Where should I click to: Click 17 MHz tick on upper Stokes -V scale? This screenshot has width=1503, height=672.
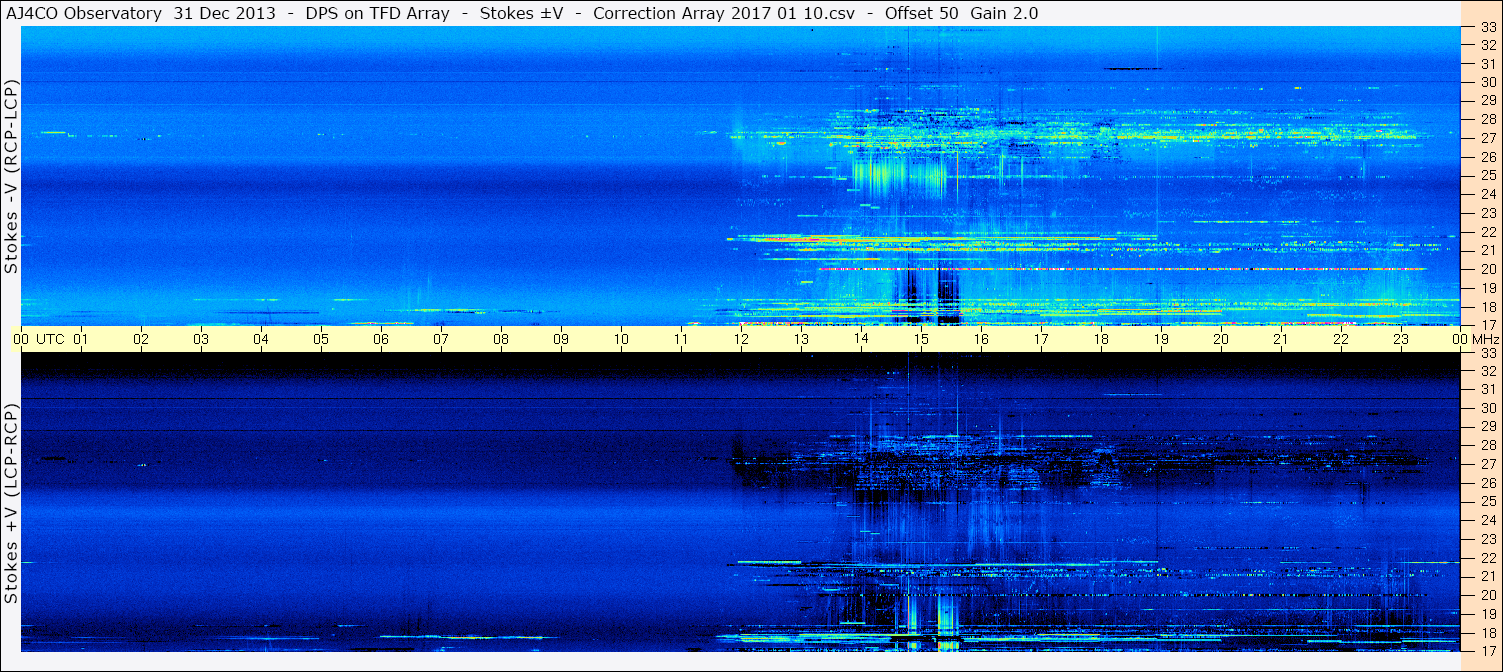[1488, 325]
